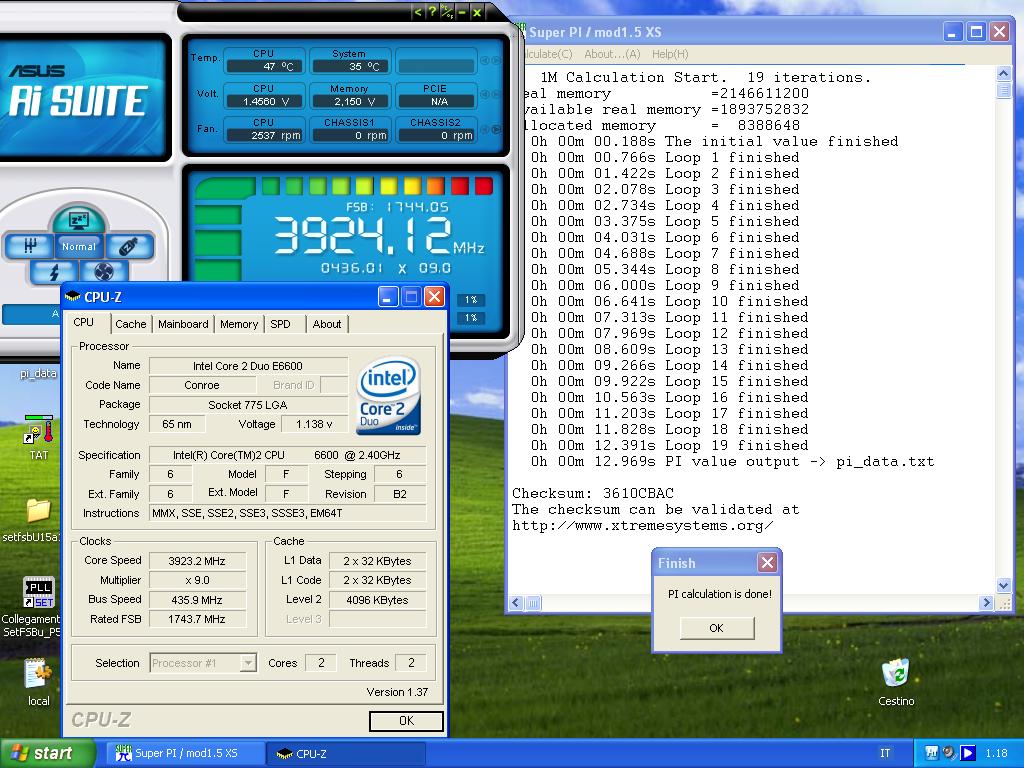Open the AI Gear shifter icon
Viewport: 1024px width, 768px height.
(x=29, y=246)
